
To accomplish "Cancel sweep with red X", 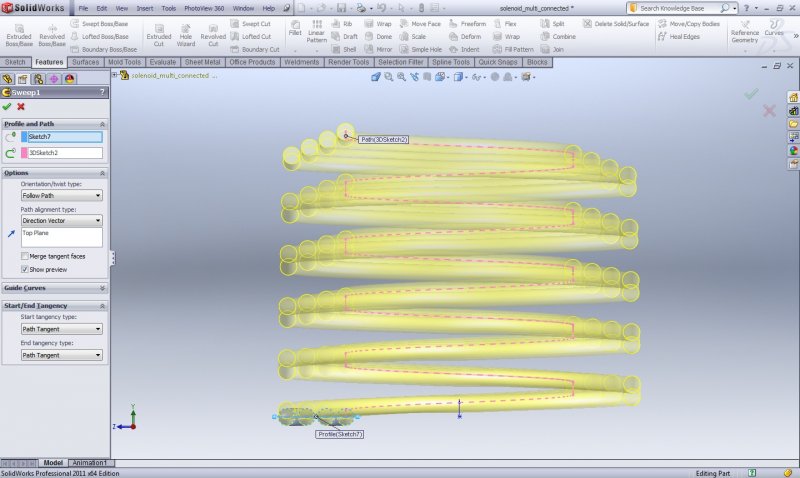I will [21, 106].
